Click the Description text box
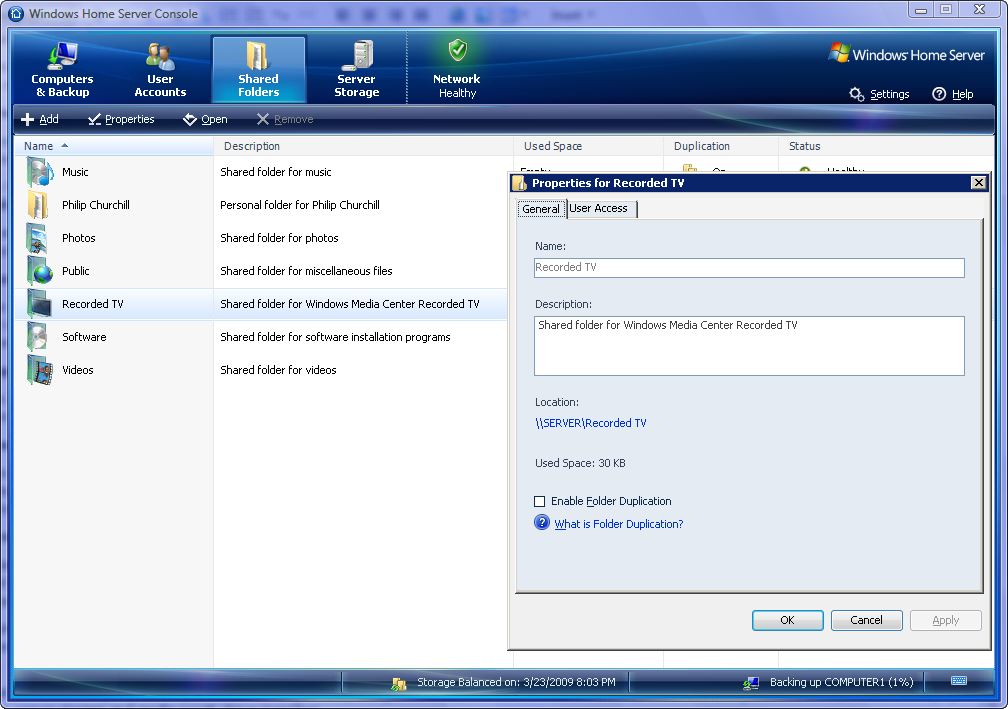1008x709 pixels. pyautogui.click(x=749, y=346)
